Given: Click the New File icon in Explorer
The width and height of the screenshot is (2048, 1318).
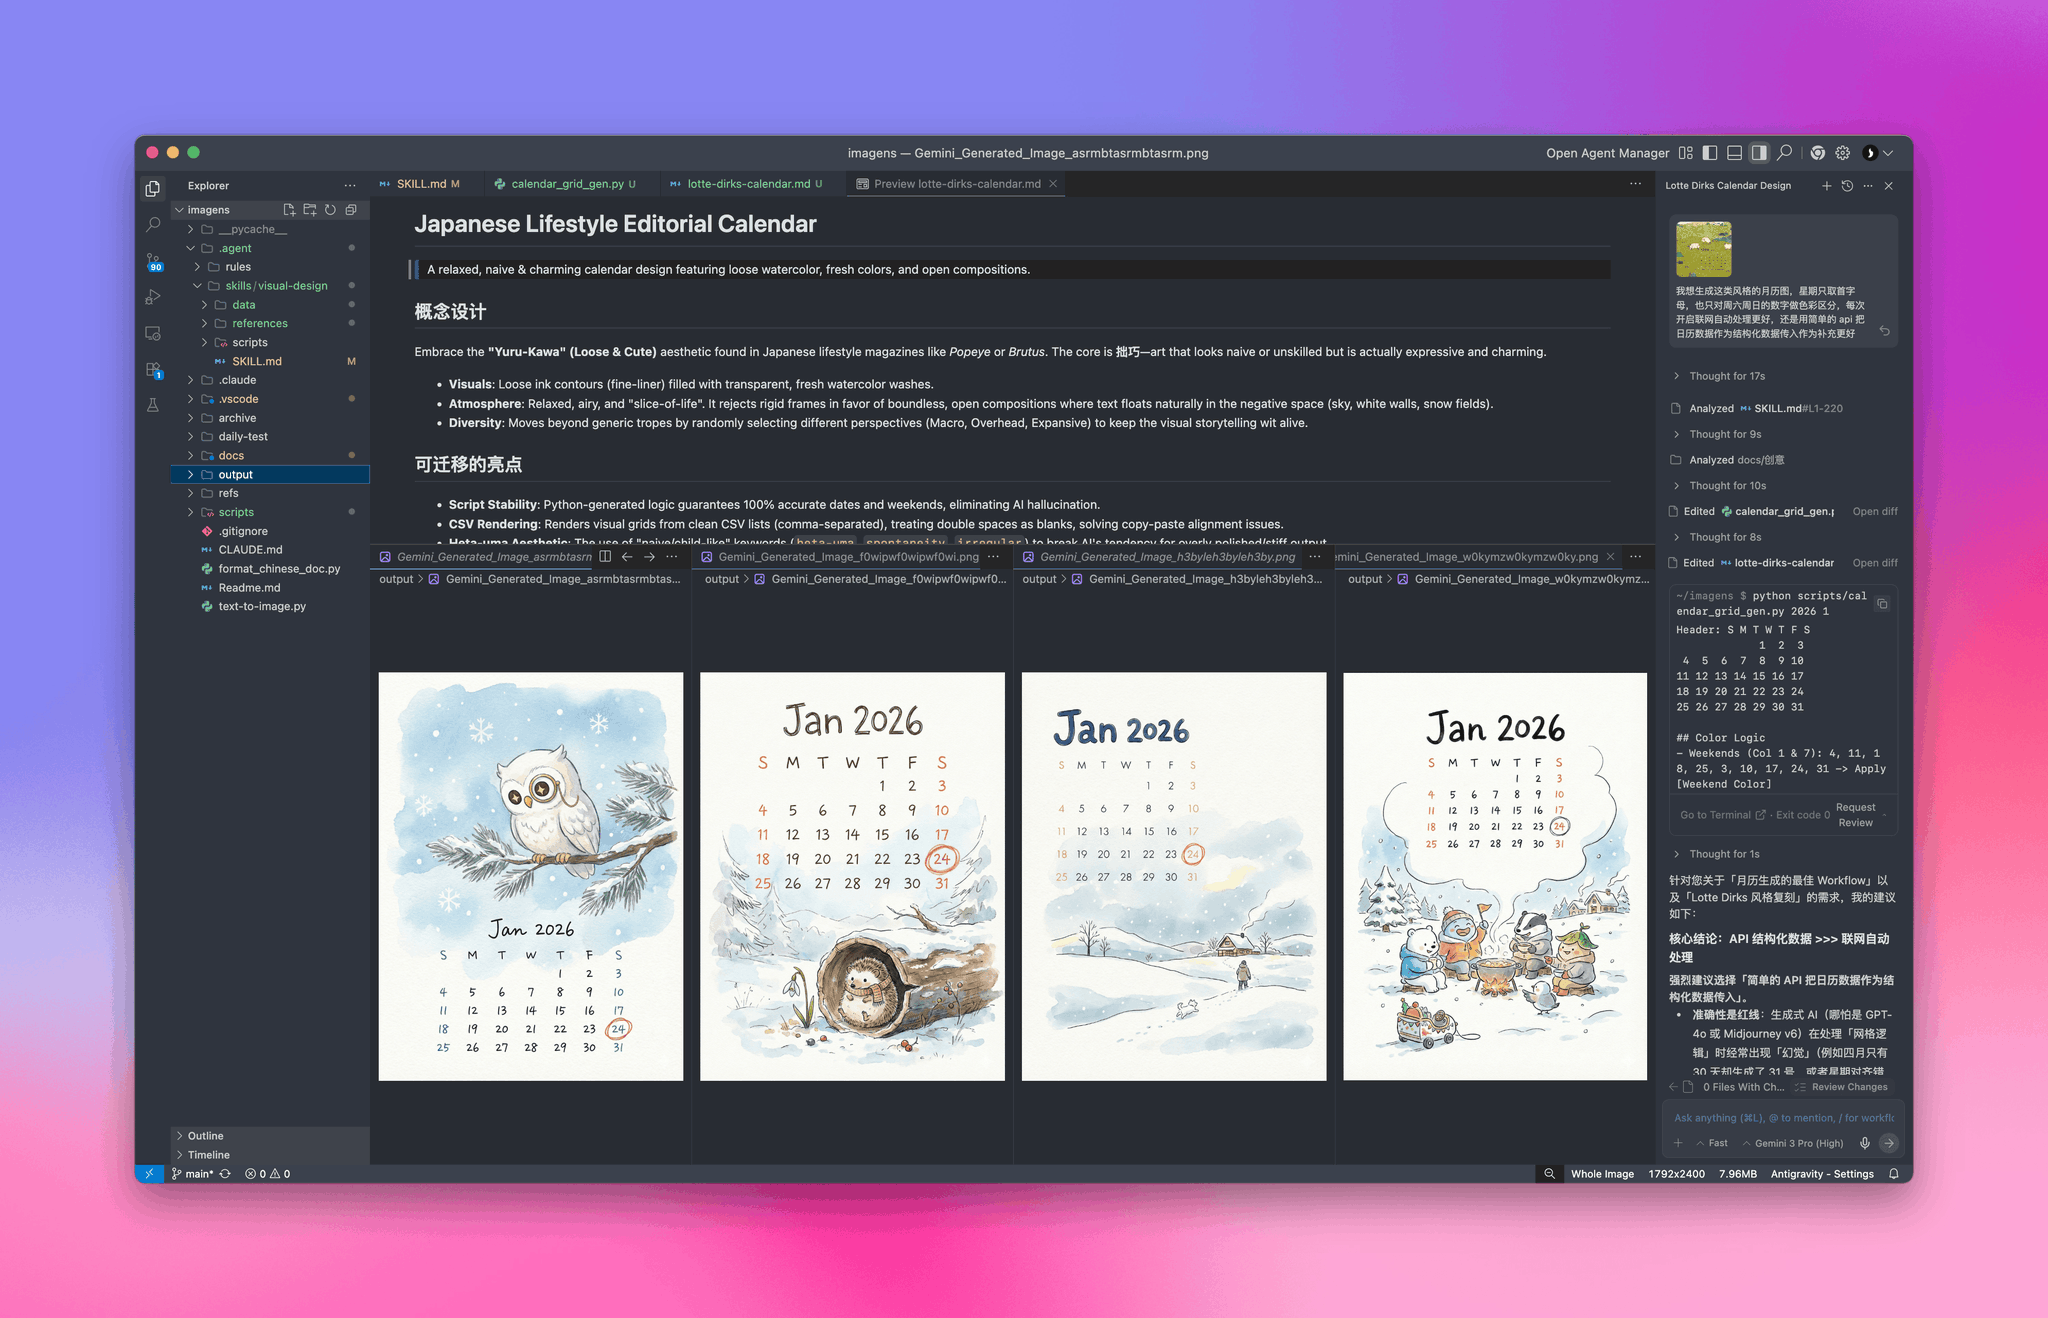Looking at the screenshot, I should click(x=289, y=210).
